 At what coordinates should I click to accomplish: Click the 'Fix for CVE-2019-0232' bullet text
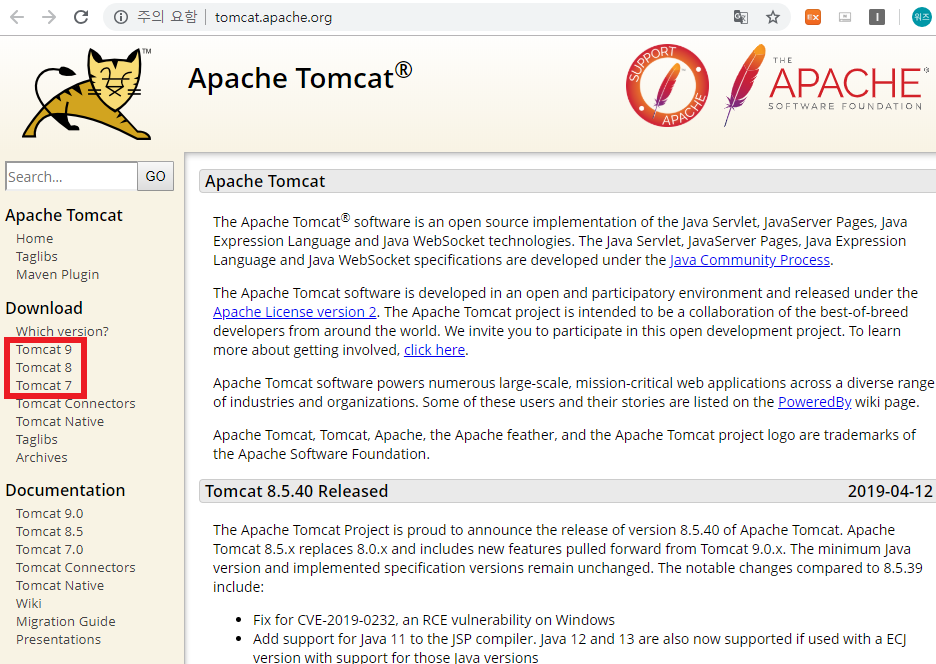coord(433,620)
